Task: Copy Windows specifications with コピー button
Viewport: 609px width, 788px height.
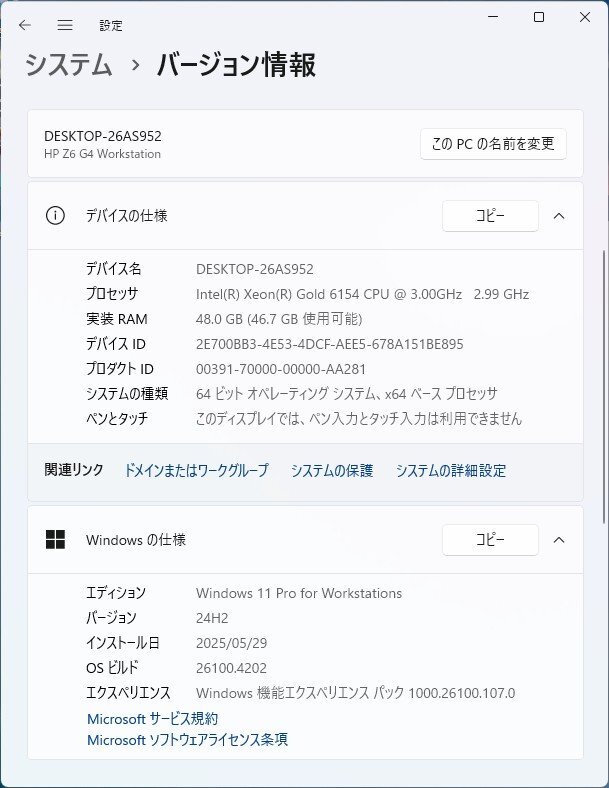Action: pyautogui.click(x=490, y=540)
